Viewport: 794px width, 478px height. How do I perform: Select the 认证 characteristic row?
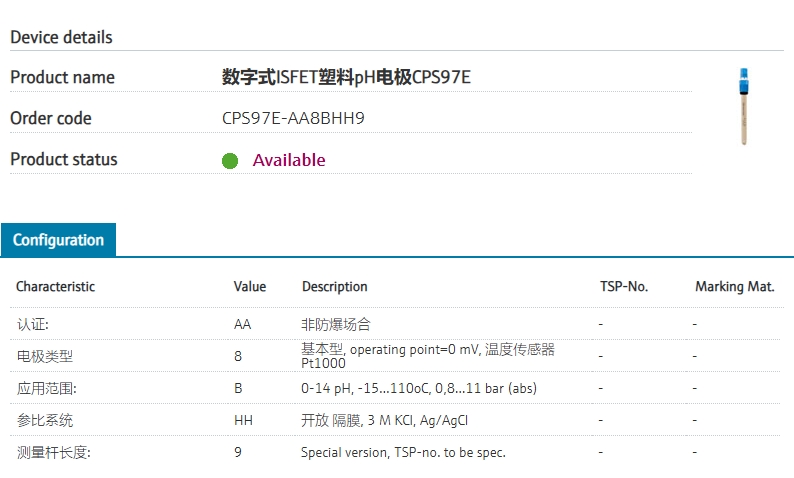33,324
